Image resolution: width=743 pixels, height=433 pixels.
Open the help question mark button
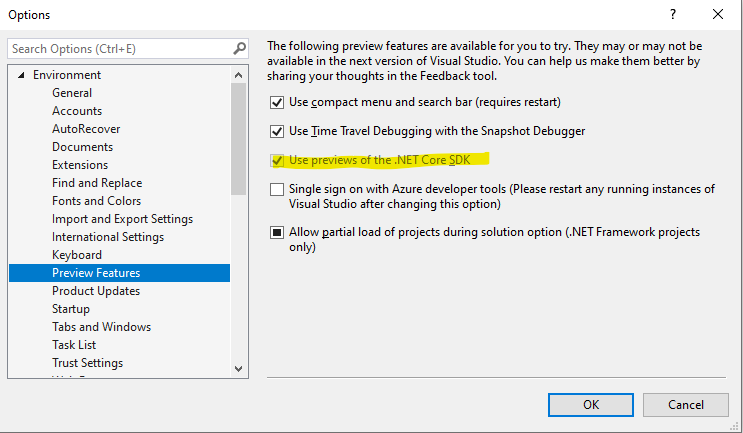pyautogui.click(x=673, y=14)
